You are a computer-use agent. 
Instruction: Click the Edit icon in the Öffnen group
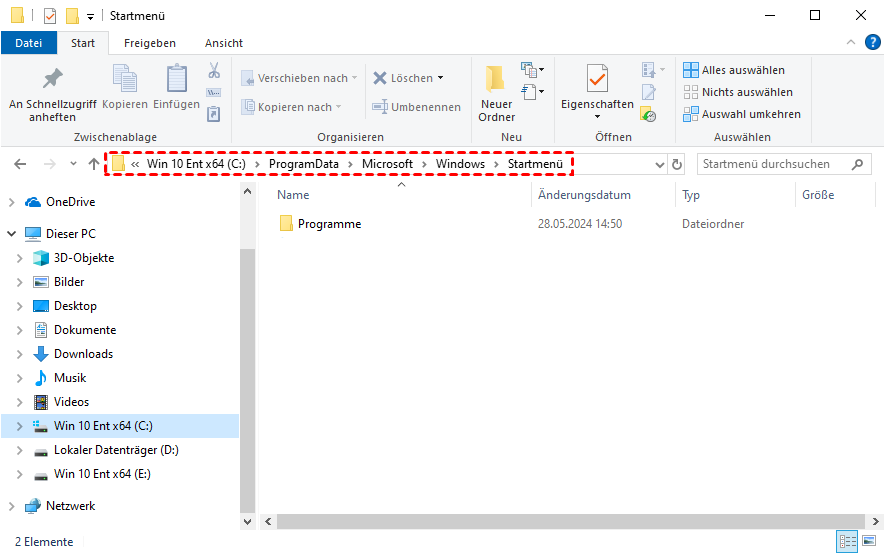(x=649, y=92)
